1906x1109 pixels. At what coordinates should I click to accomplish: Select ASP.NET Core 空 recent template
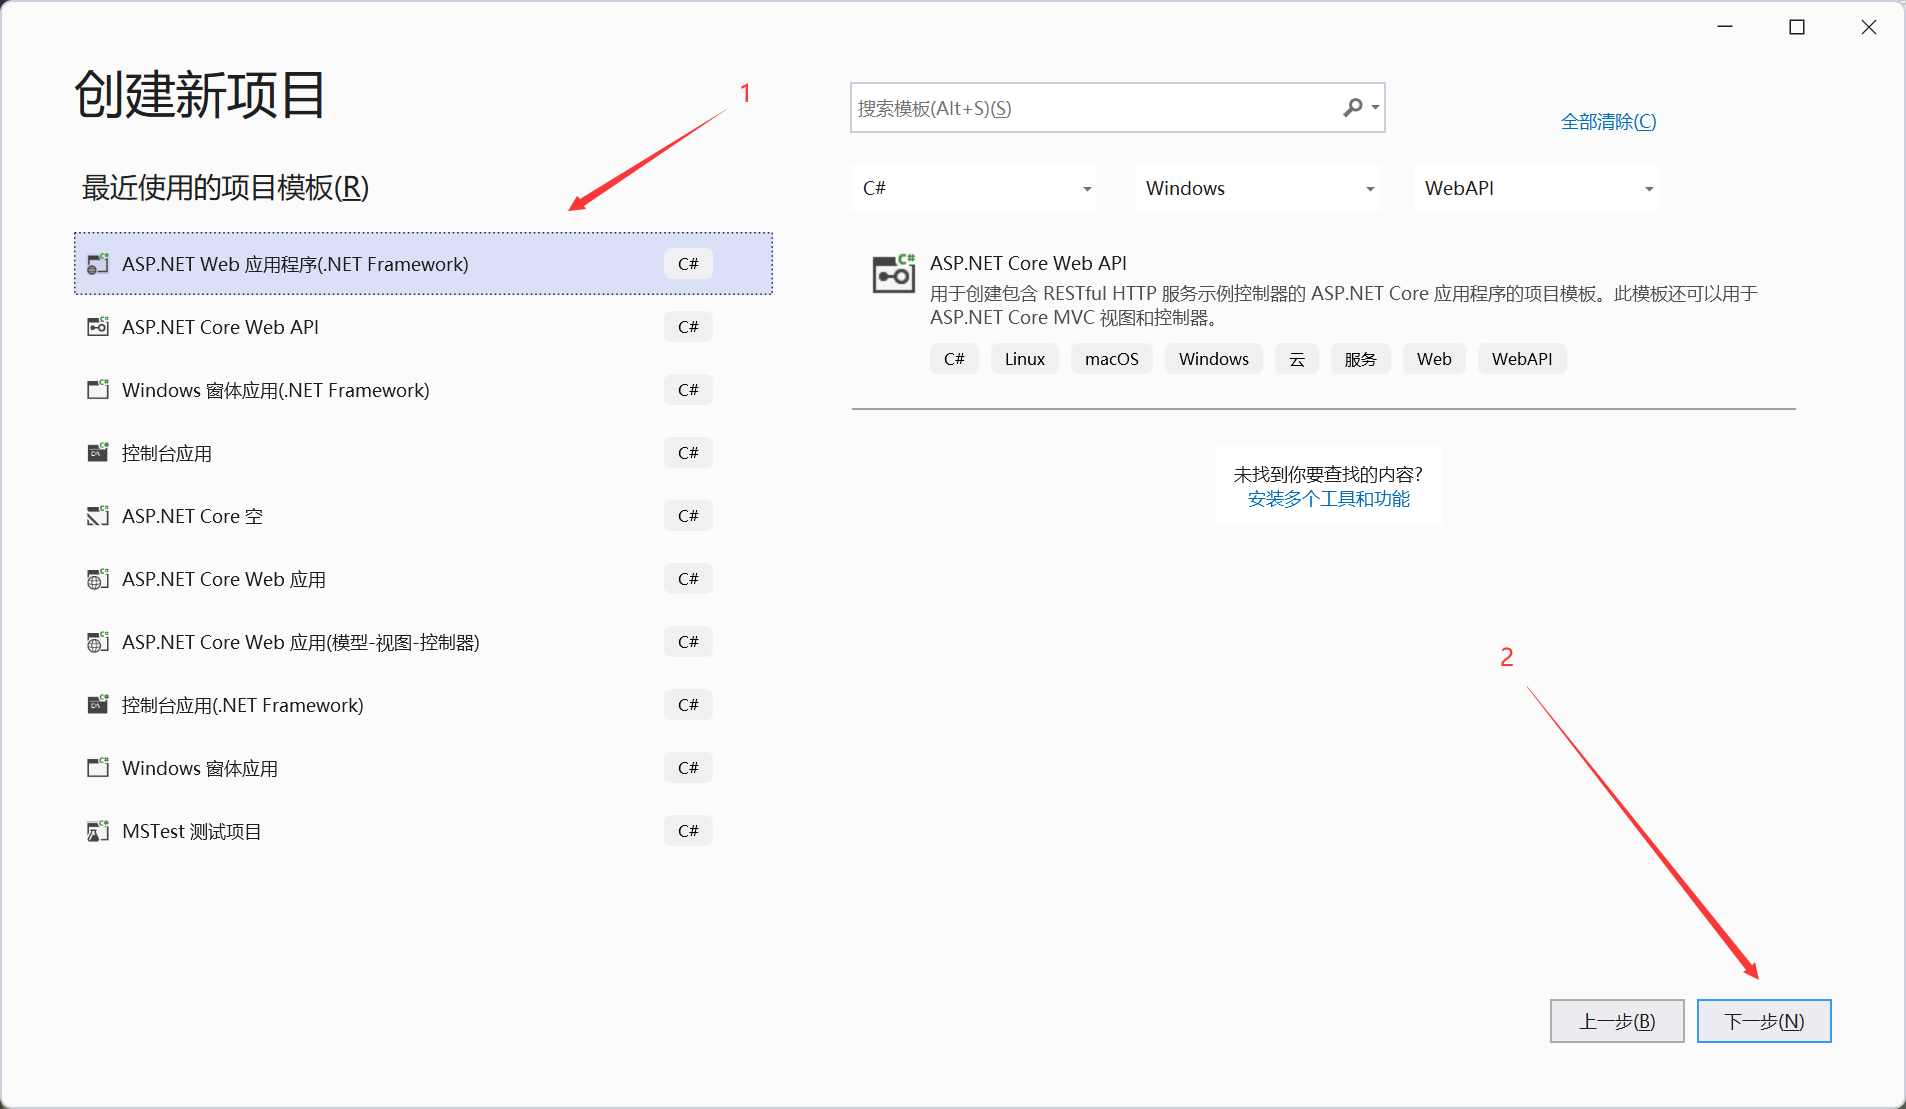[x=423, y=516]
